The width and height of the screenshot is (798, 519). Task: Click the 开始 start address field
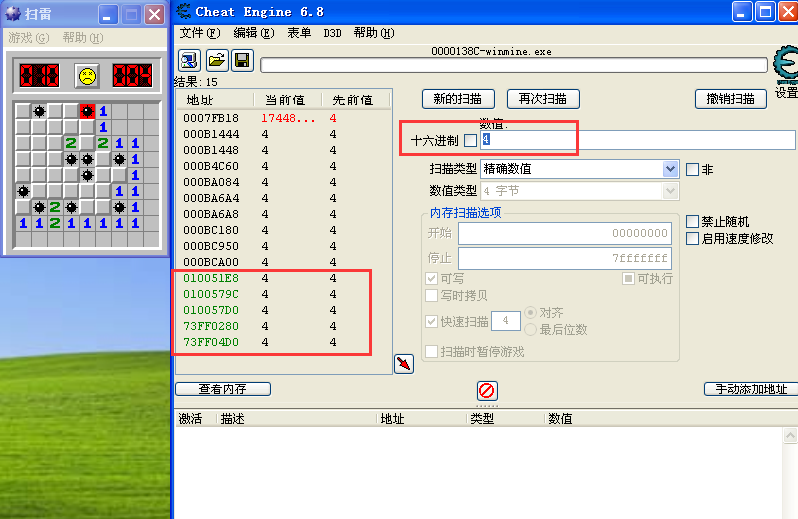pyautogui.click(x=565, y=234)
